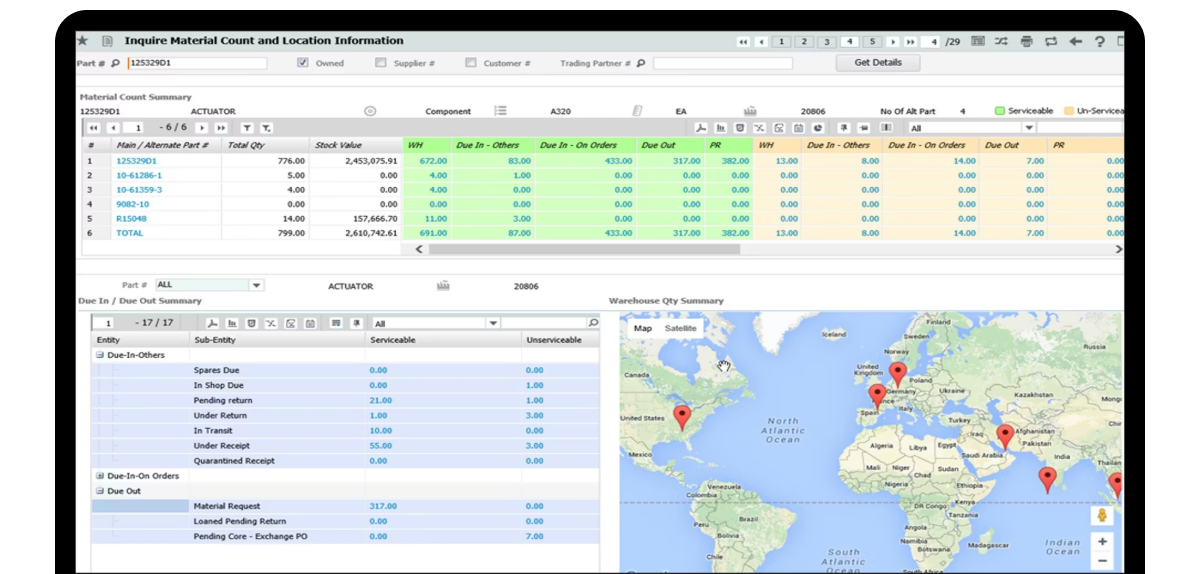Open the Trading Partner # search lookup icon

pos(641,63)
